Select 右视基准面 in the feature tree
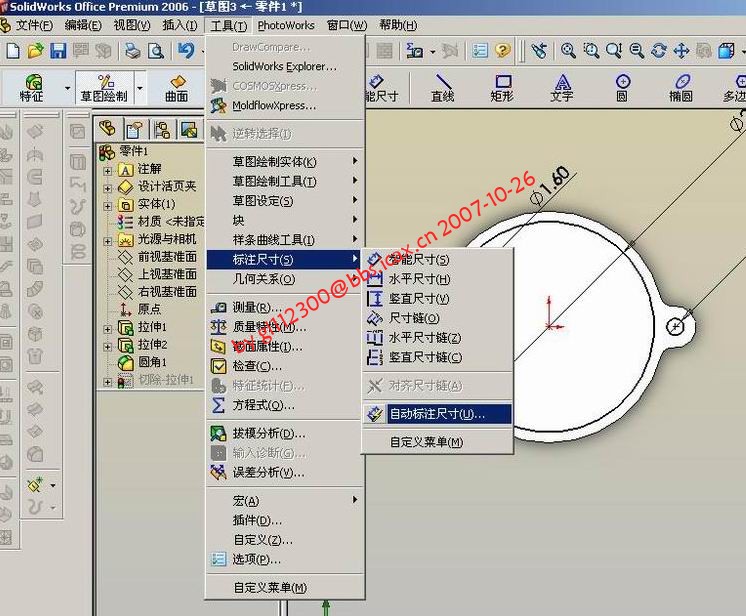This screenshot has height=616, width=746. tap(157, 292)
